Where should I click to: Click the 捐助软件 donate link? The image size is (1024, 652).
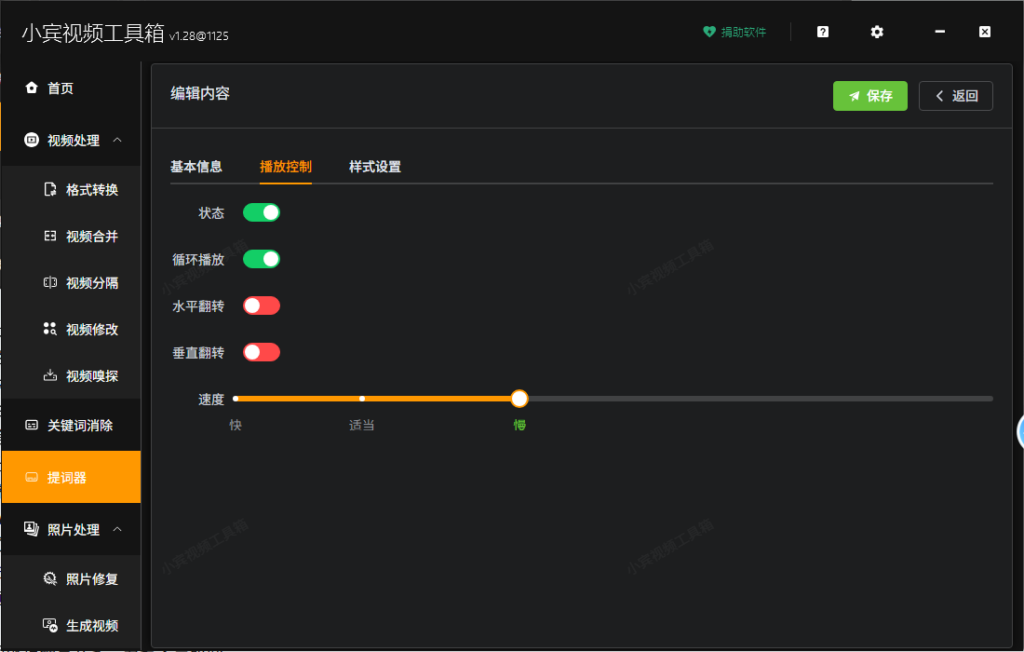pos(734,31)
